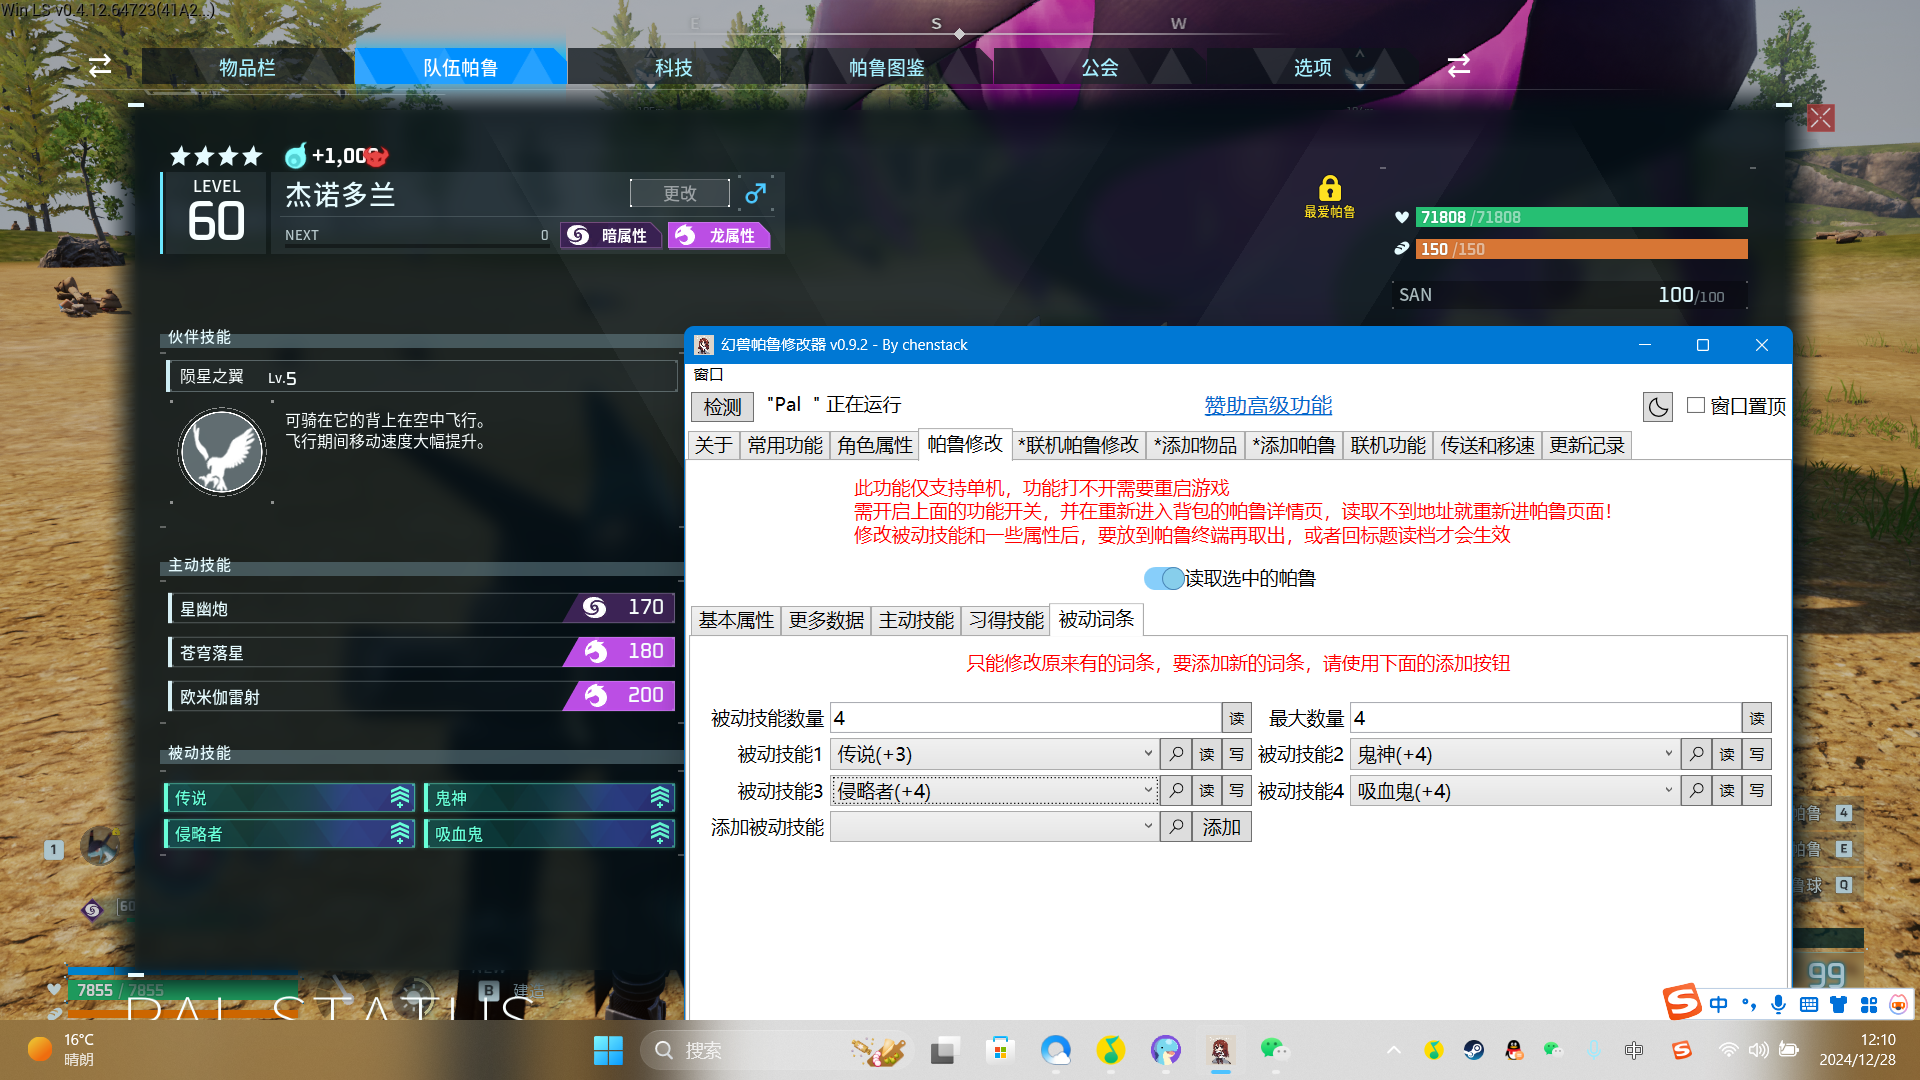Enable the 窗口置顶 checkbox
The width and height of the screenshot is (1920, 1080).
[x=1696, y=405]
